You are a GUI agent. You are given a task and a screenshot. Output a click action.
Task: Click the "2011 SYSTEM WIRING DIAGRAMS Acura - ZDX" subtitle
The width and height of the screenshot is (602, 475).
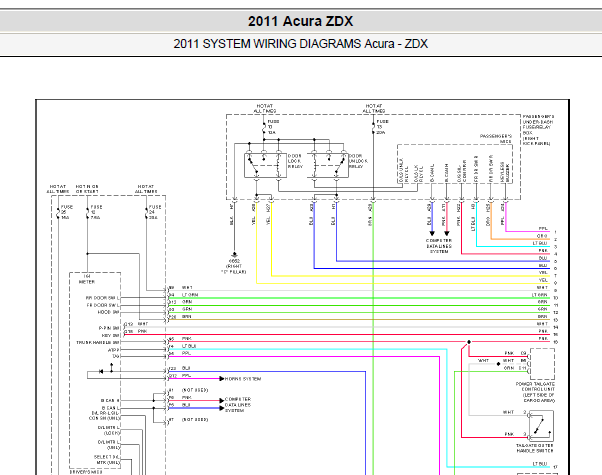click(x=300, y=44)
